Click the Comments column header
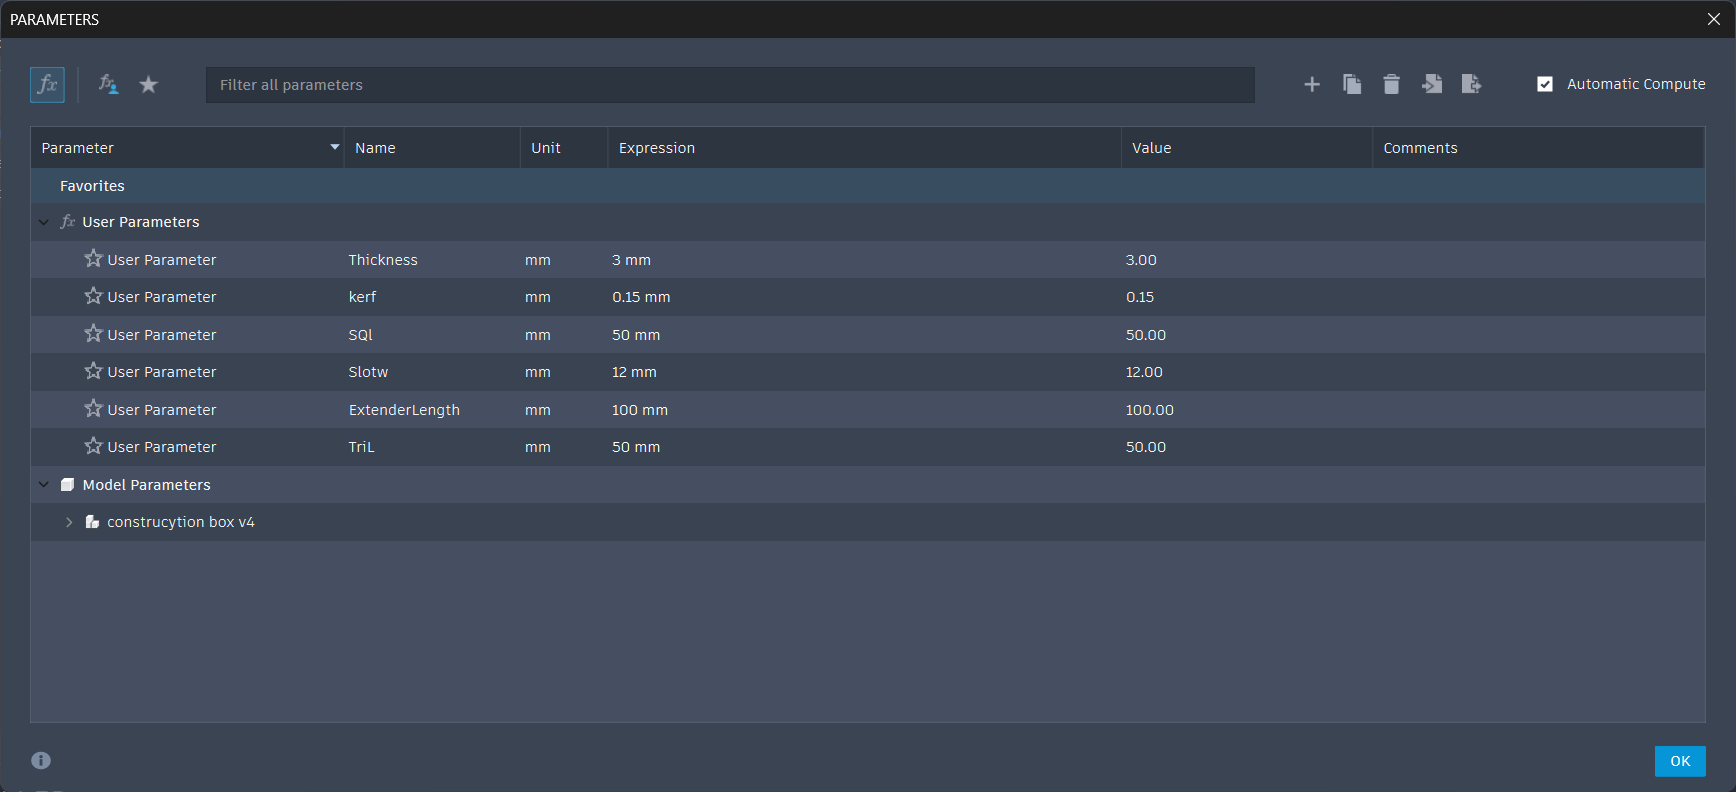Screen dimensions: 1736x792 pos(1539,148)
